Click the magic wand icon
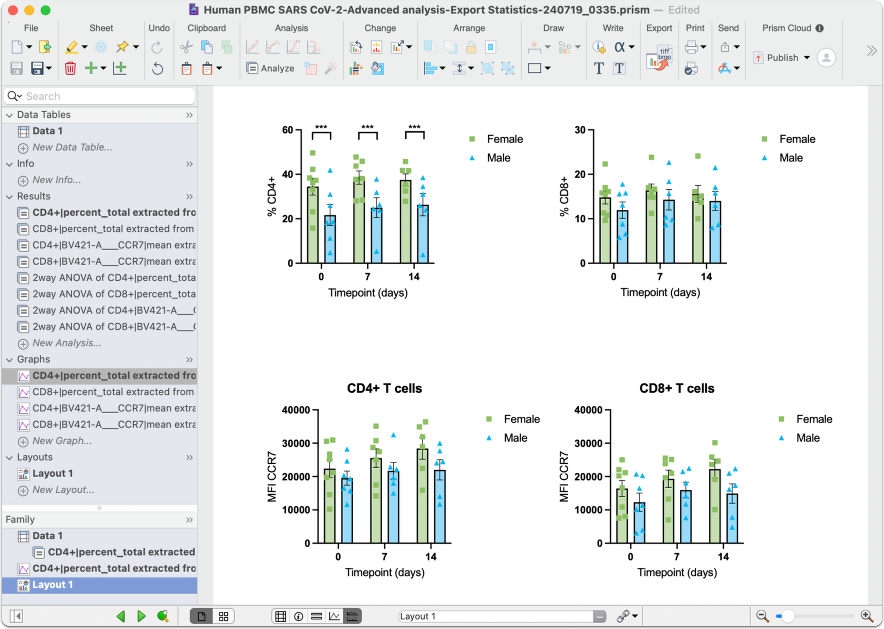The width and height of the screenshot is (884, 629). [x=331, y=69]
